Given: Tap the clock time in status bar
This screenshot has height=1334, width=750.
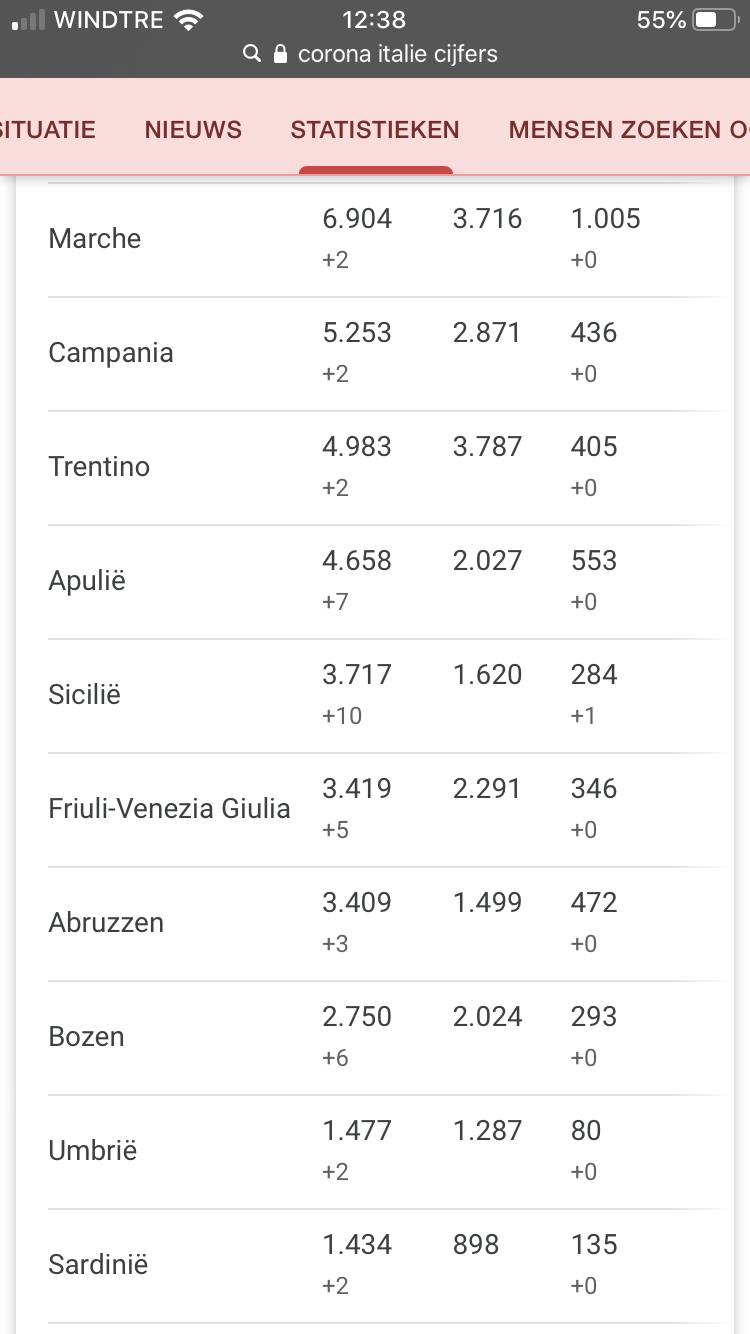Looking at the screenshot, I should [x=374, y=20].
